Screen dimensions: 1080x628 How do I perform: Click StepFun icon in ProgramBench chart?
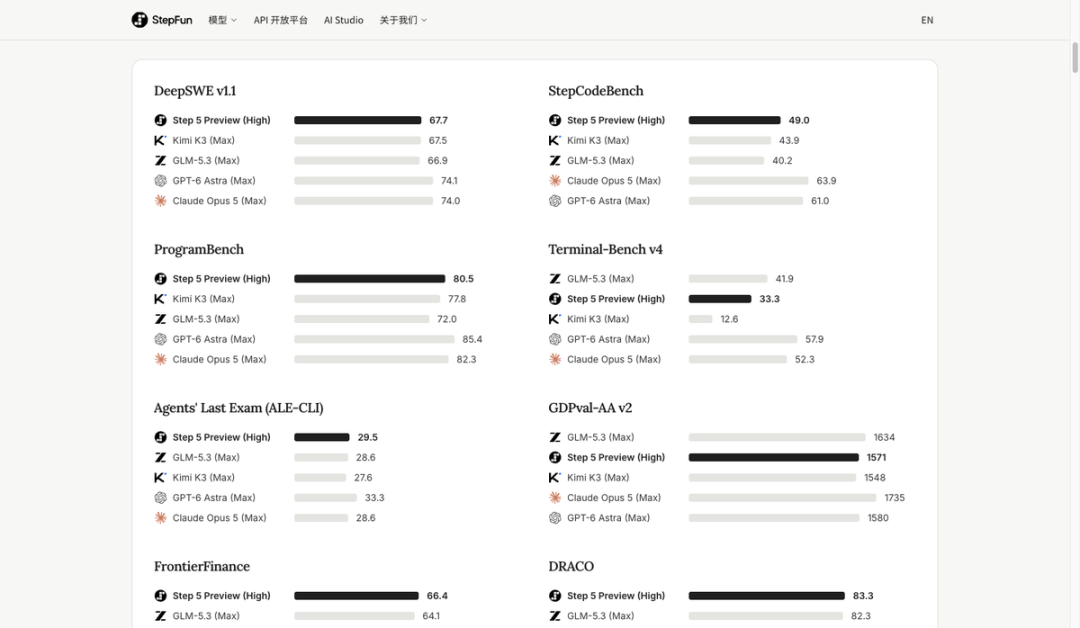click(160, 278)
